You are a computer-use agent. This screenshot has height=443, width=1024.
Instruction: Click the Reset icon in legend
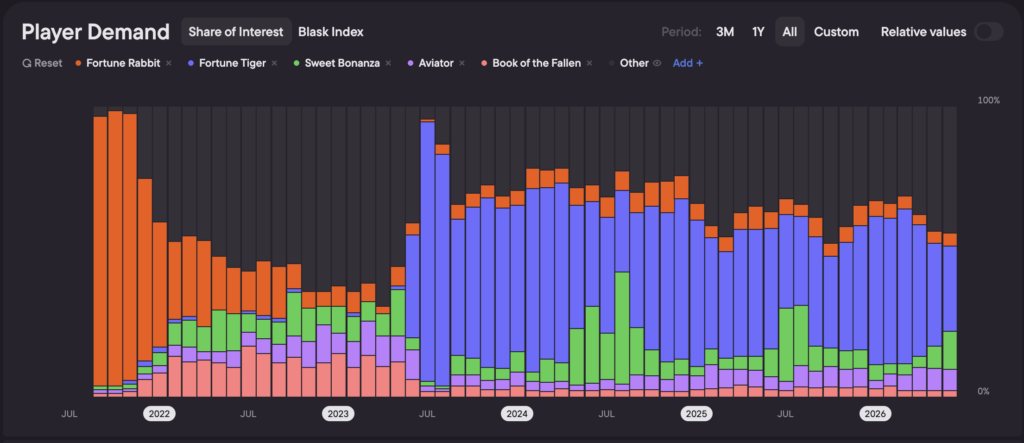pos(26,63)
